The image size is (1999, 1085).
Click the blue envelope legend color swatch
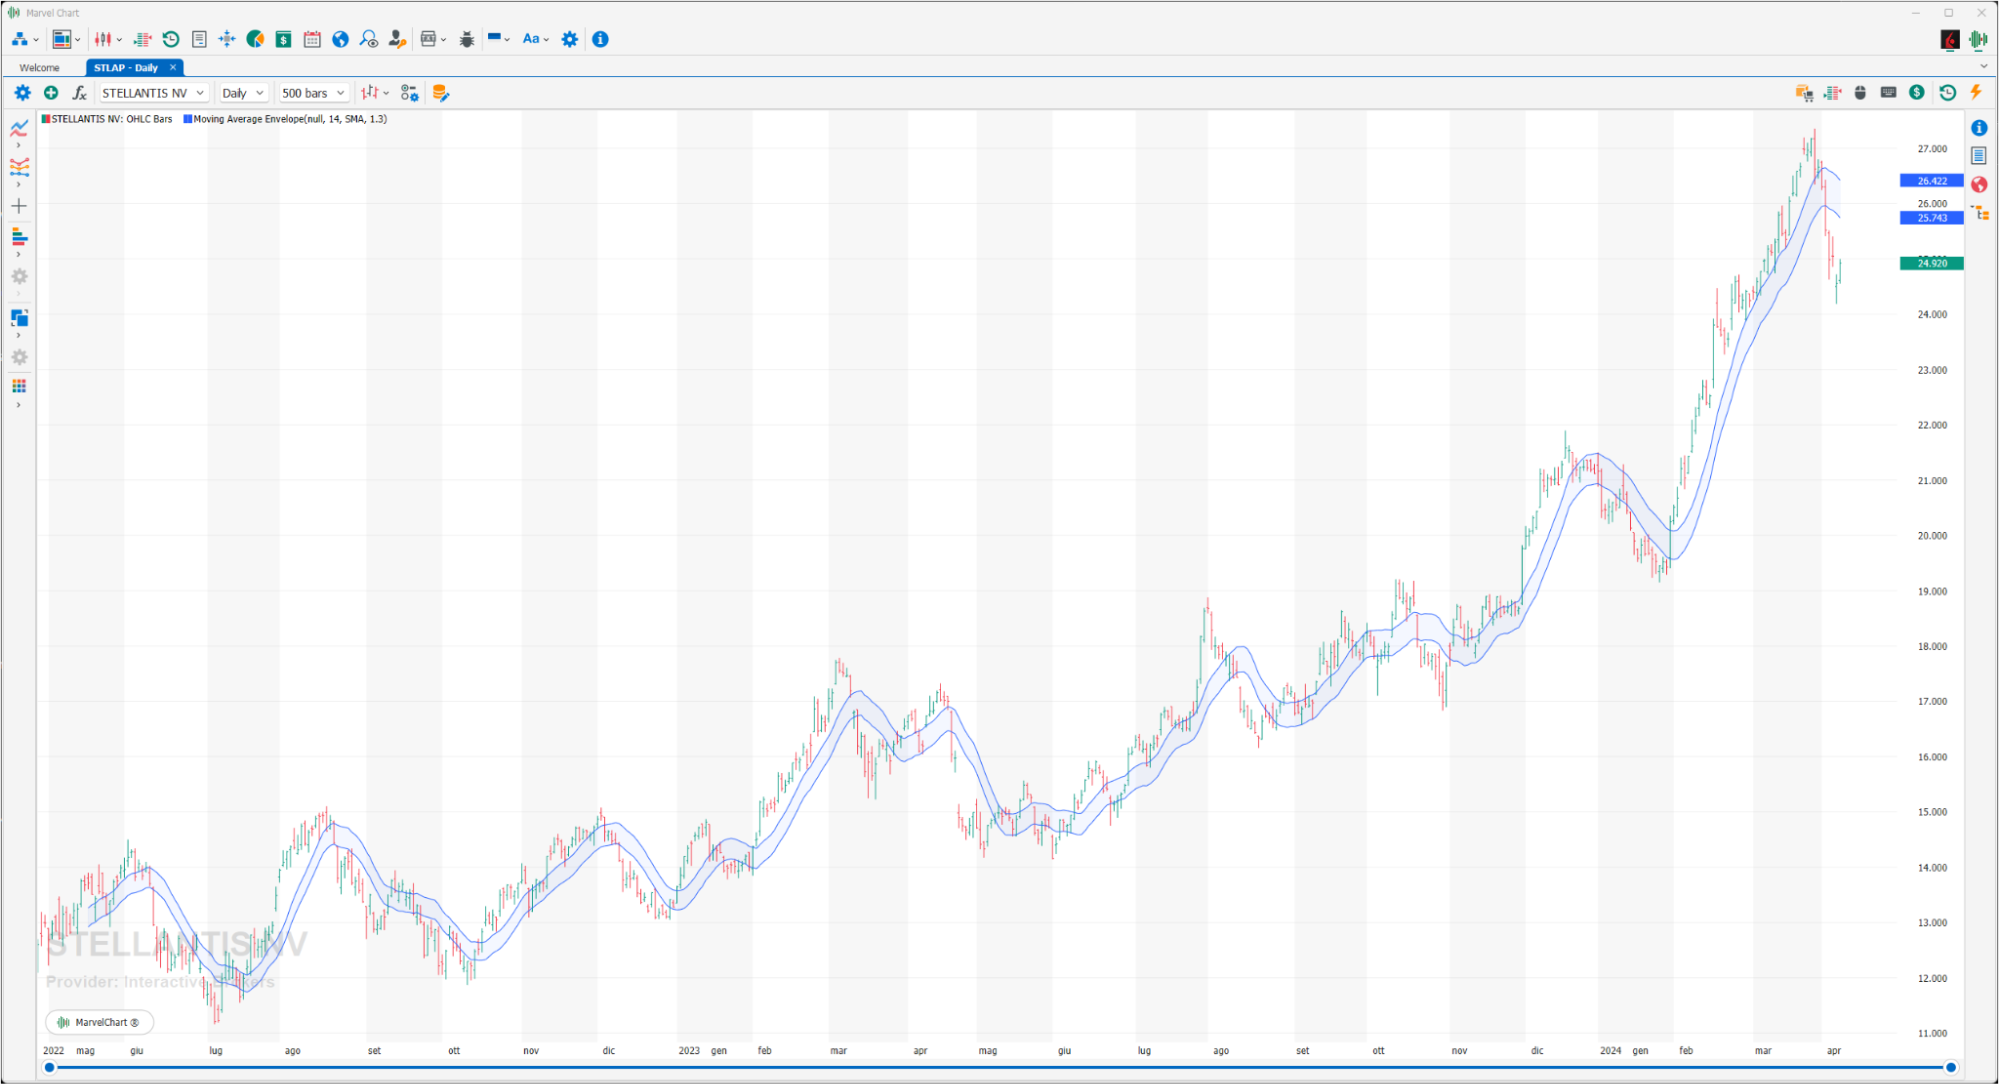coord(187,119)
